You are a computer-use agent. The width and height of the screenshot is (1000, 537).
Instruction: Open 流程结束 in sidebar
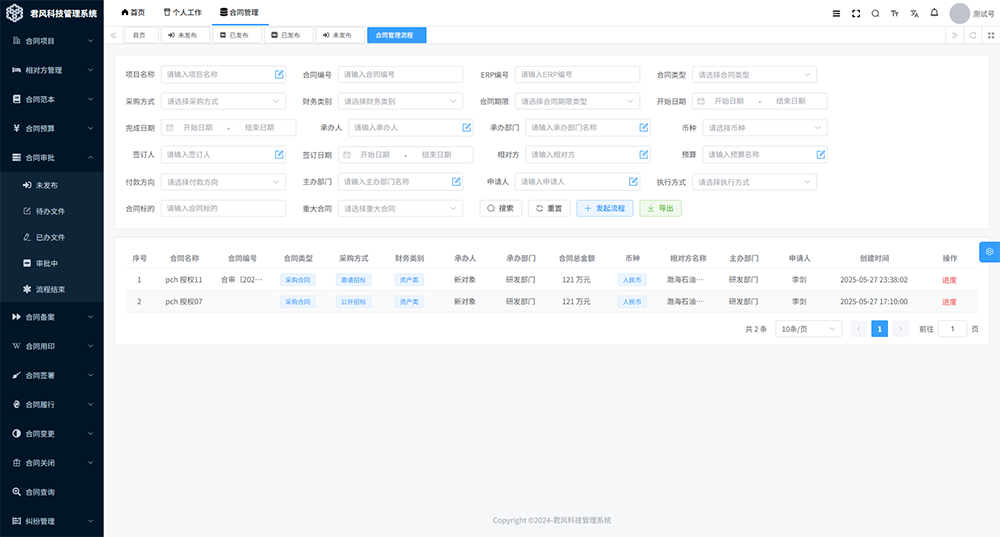click(x=52, y=290)
